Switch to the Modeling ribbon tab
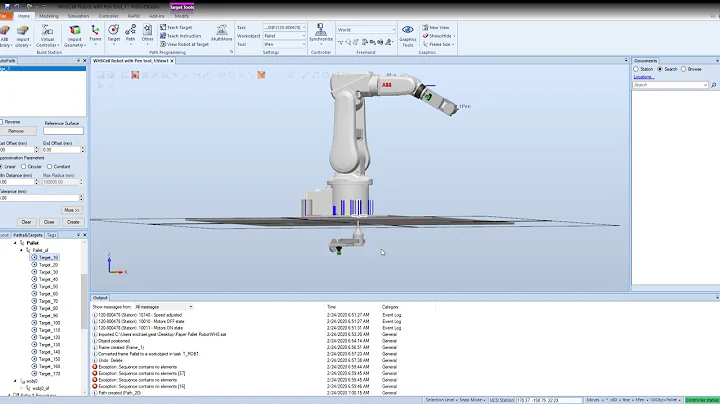Viewport: 720px width, 404px height. click(49, 16)
